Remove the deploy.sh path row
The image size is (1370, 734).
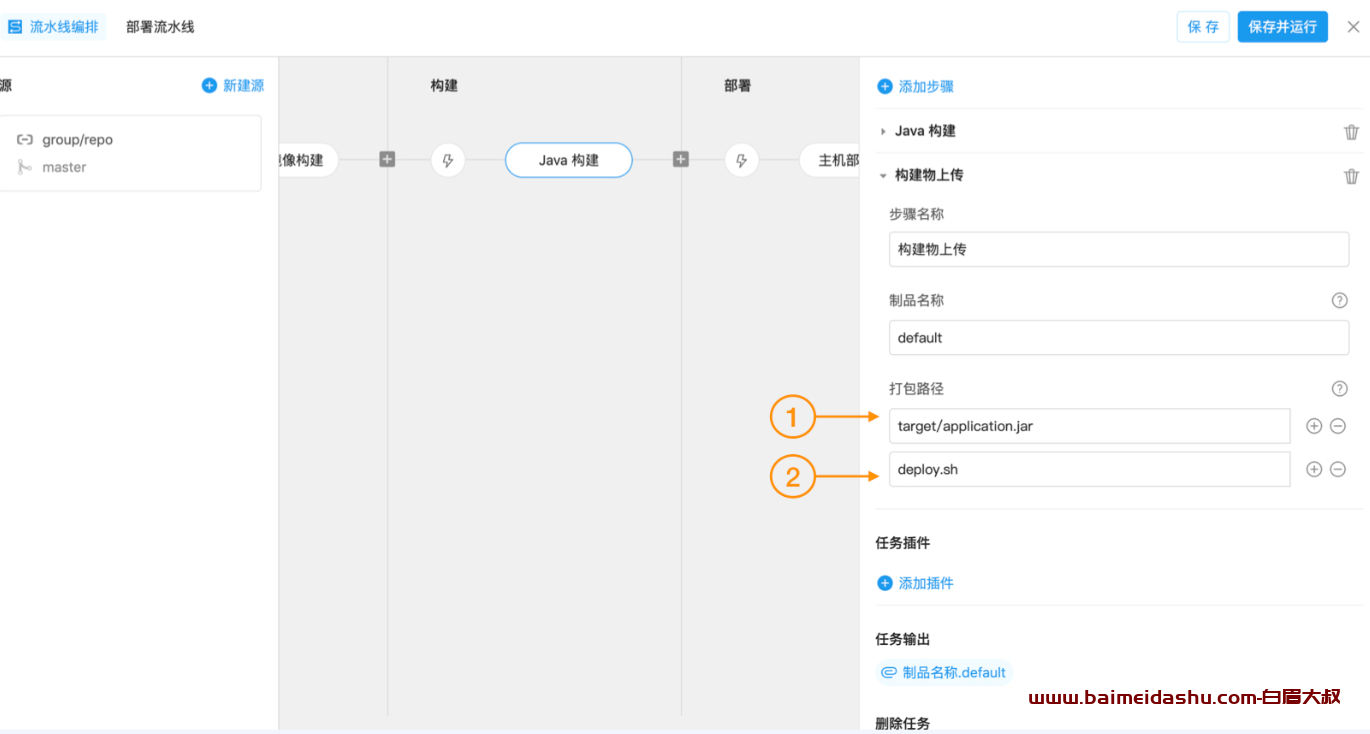[1338, 469]
